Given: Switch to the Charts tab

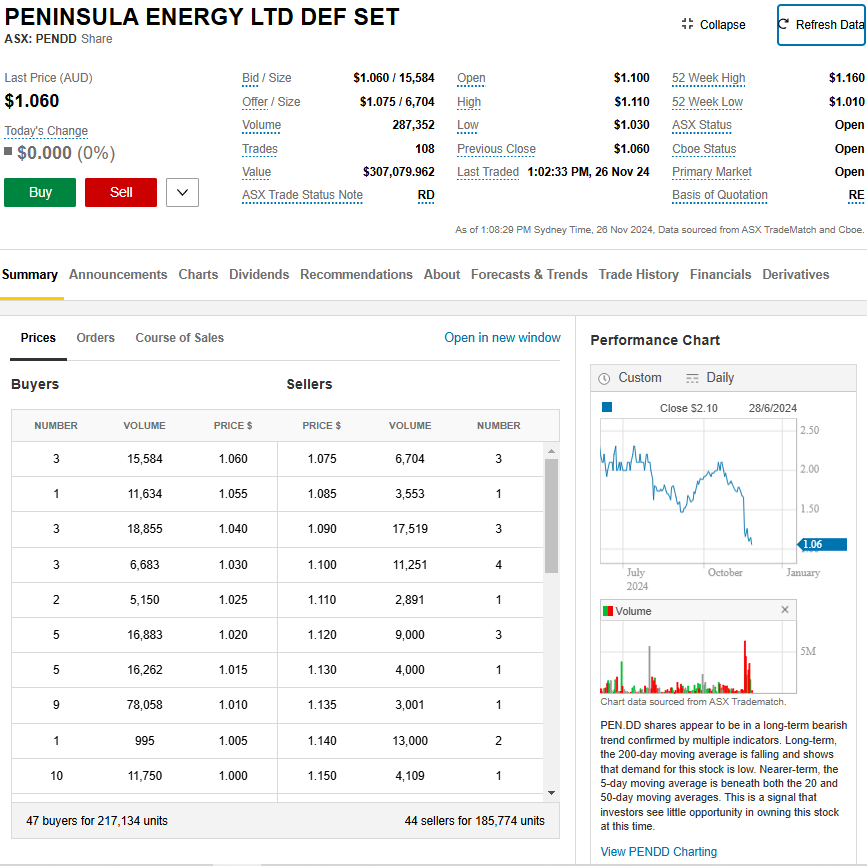Looking at the screenshot, I should click(x=198, y=274).
